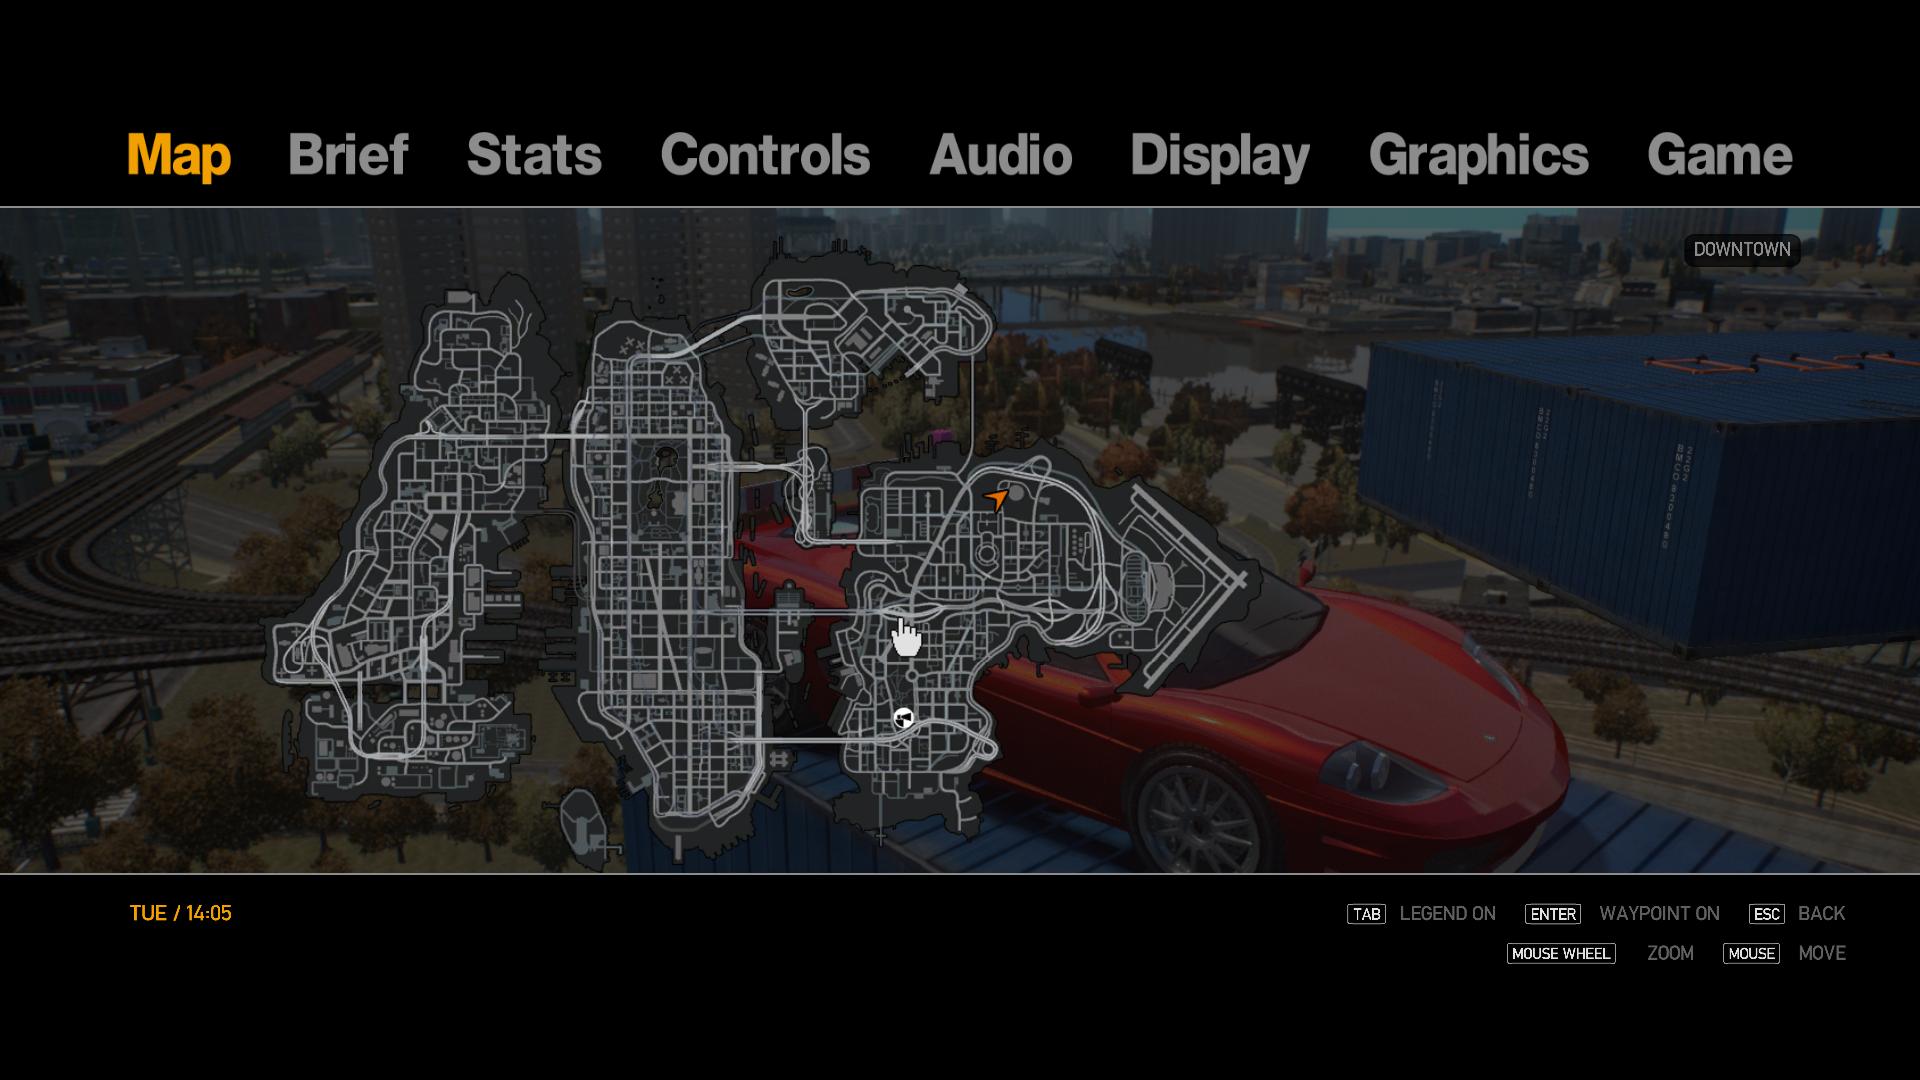Open the Stats tab

pos(534,155)
